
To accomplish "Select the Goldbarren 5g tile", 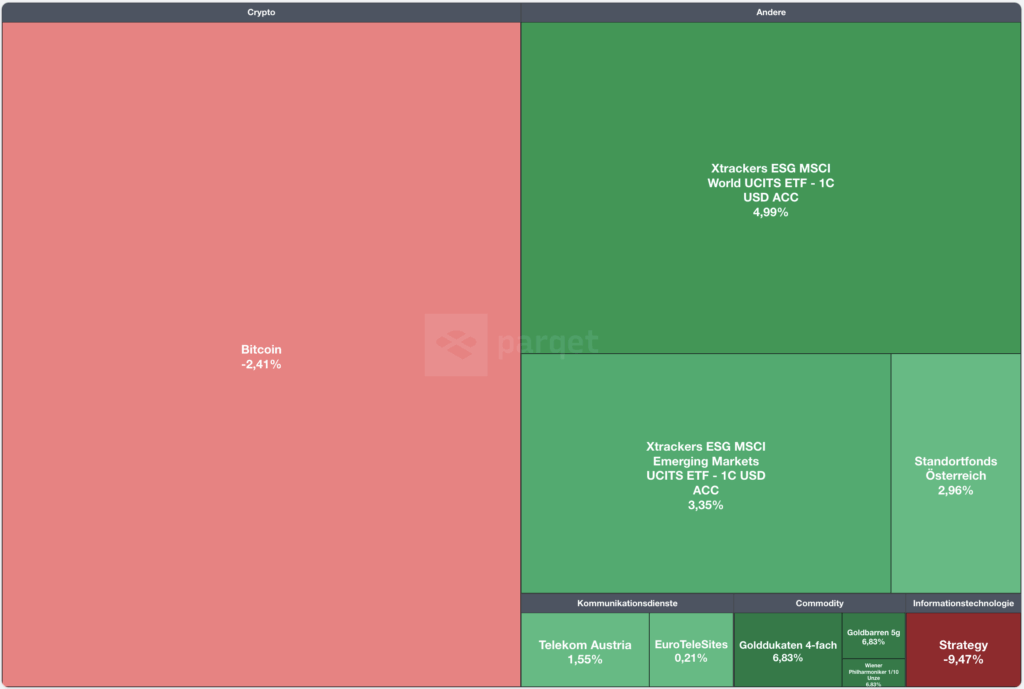I will pyautogui.click(x=873, y=636).
